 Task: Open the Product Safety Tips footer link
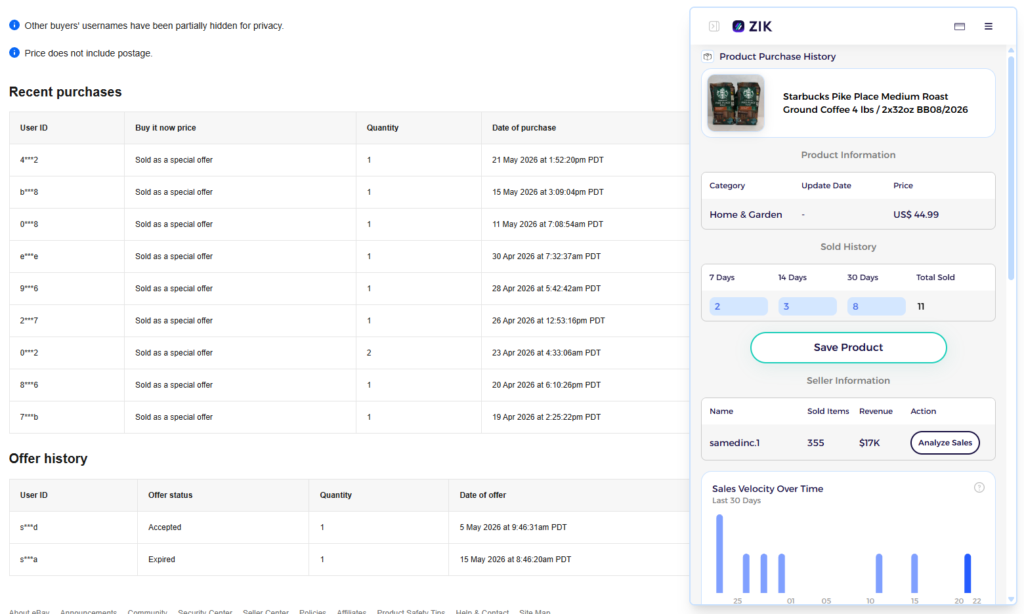coord(411,611)
